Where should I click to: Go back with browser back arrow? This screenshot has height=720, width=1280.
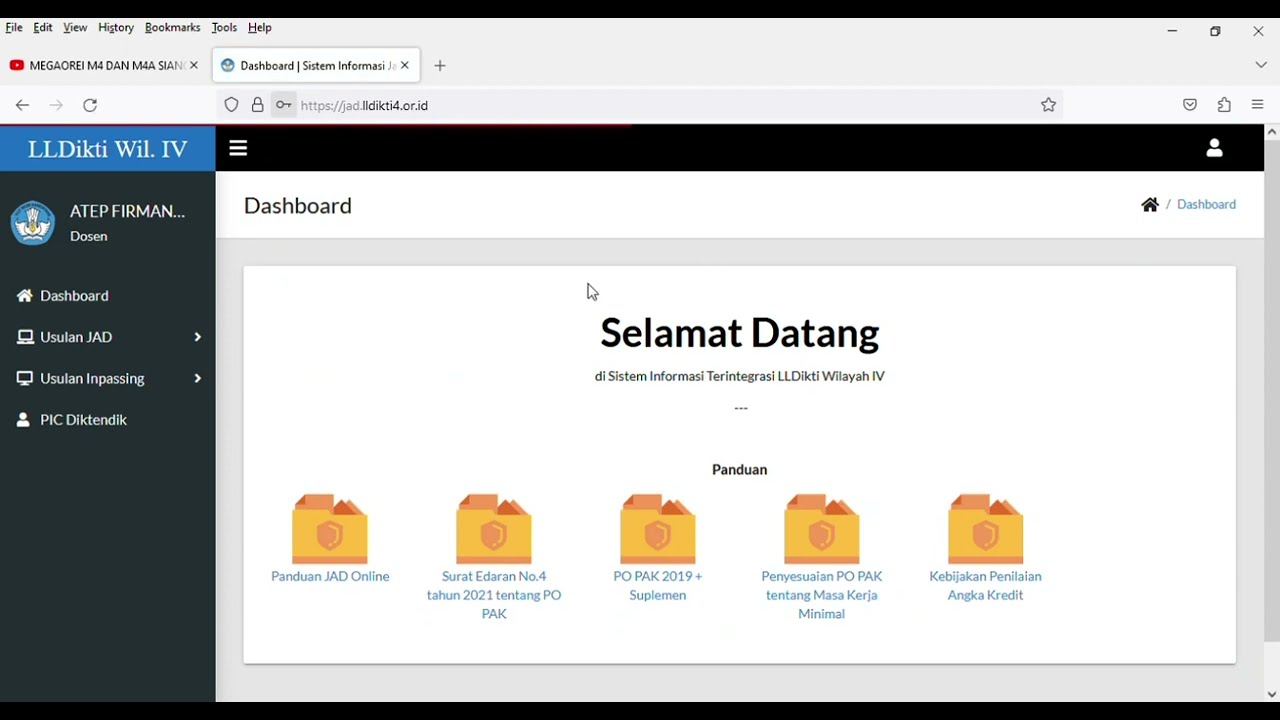pyautogui.click(x=22, y=105)
